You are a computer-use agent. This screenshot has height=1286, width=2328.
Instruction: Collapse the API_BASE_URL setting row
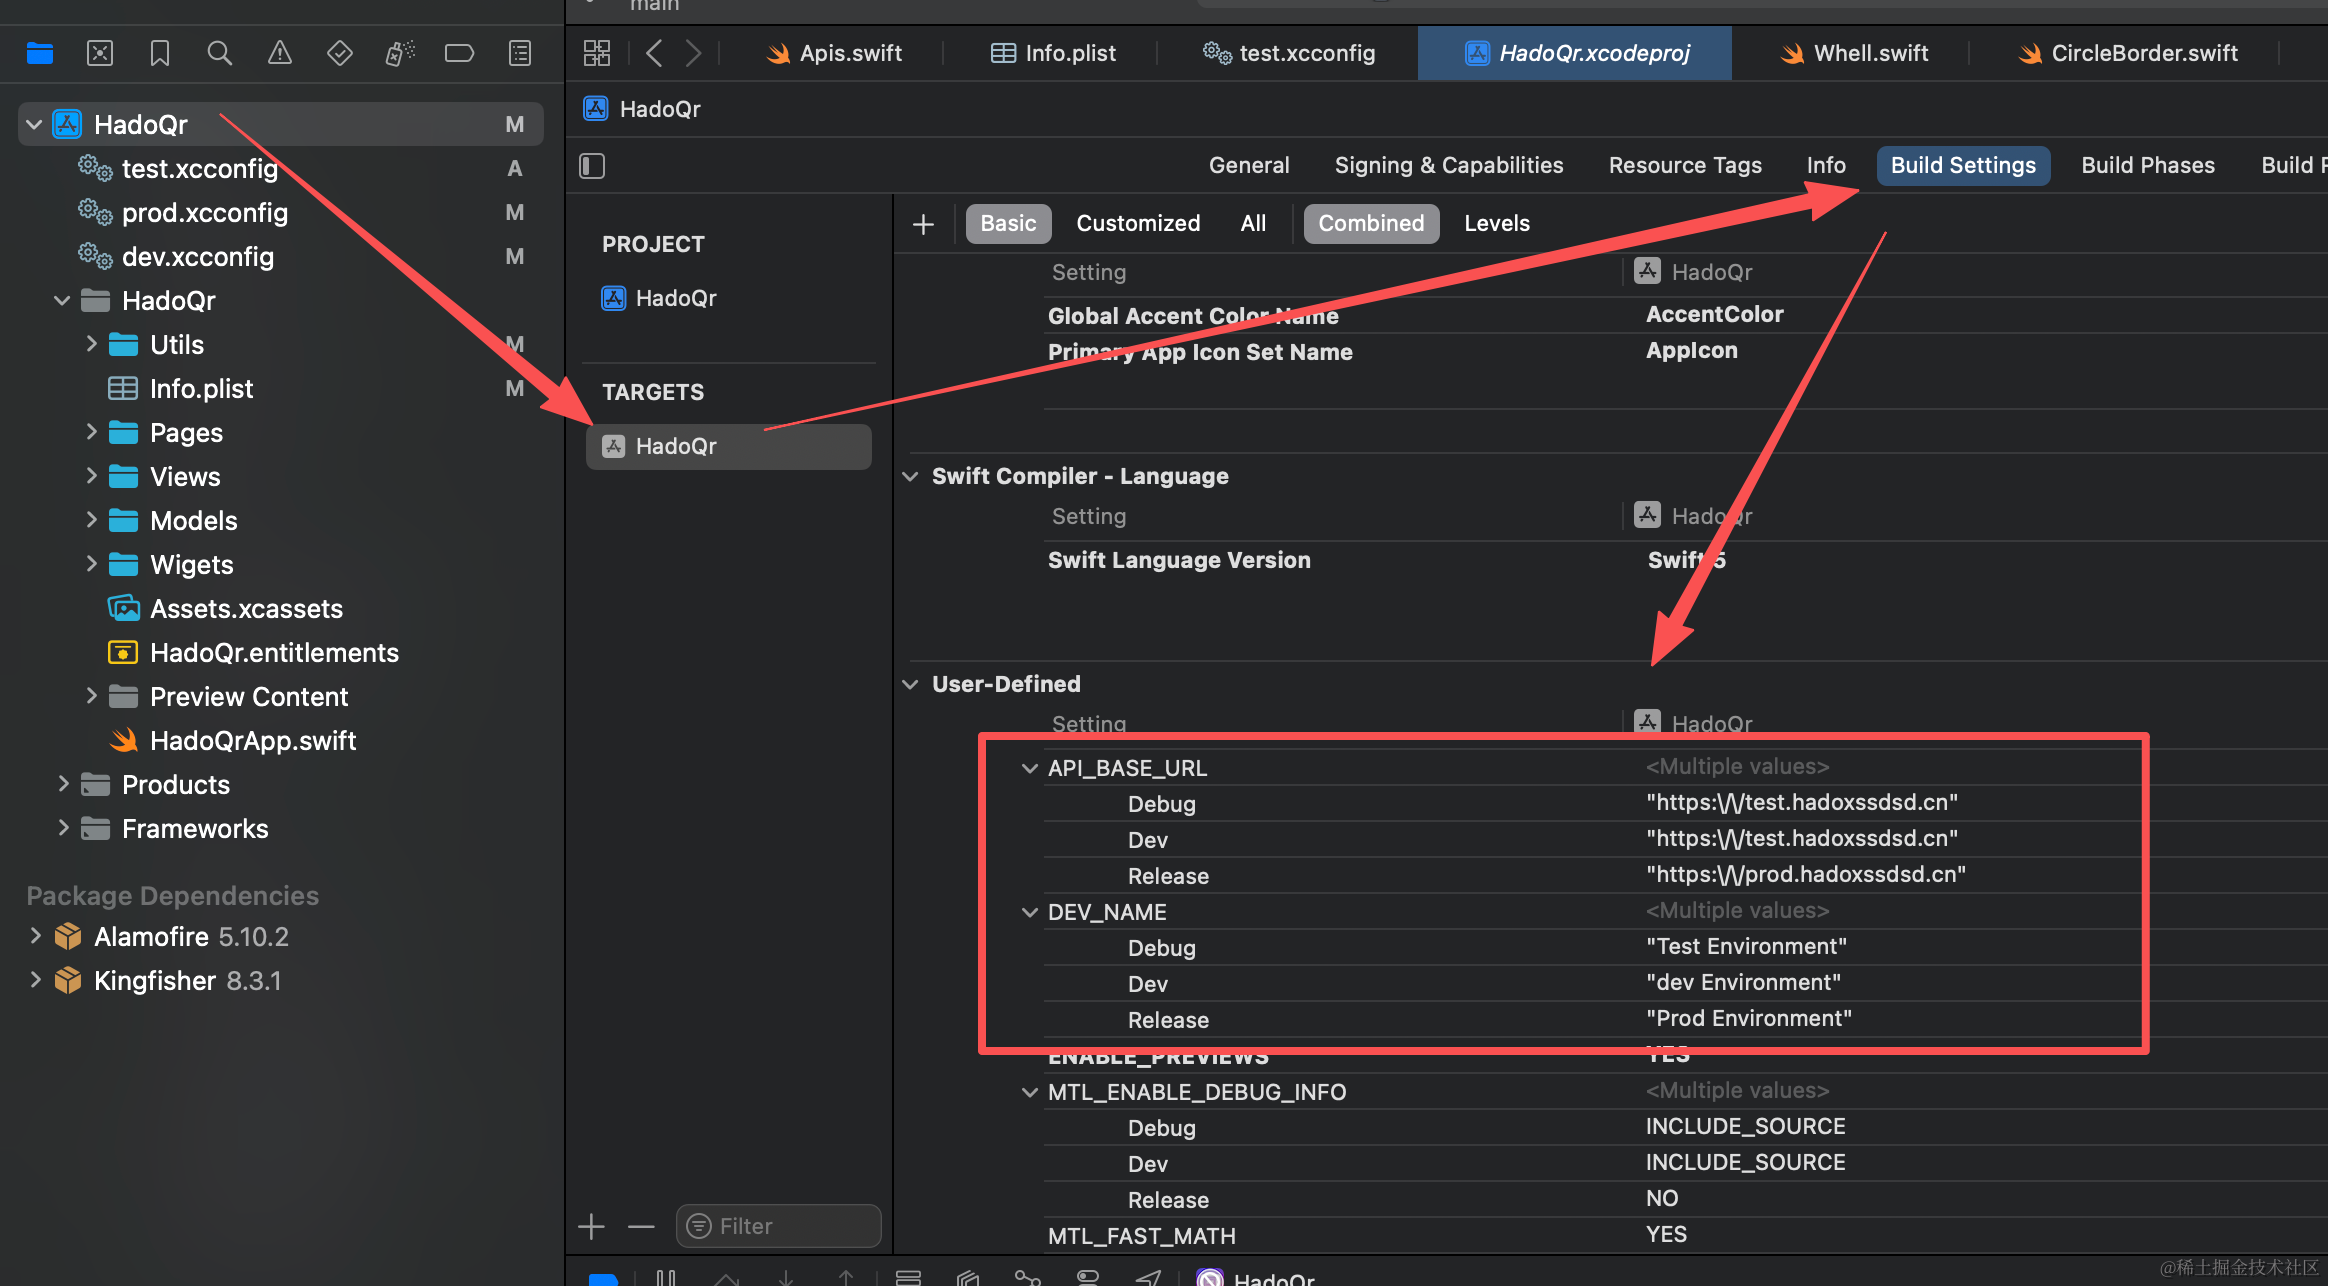[x=1029, y=768]
